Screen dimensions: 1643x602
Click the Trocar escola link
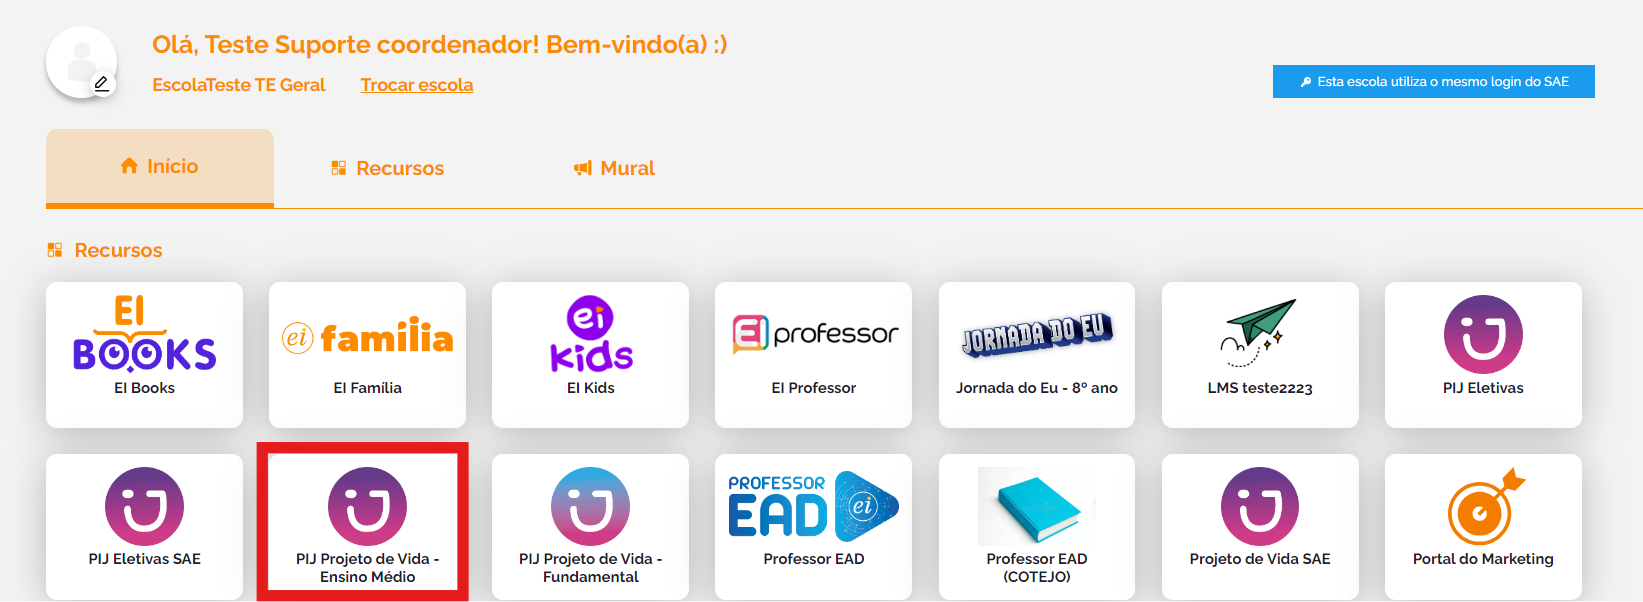[x=417, y=85]
